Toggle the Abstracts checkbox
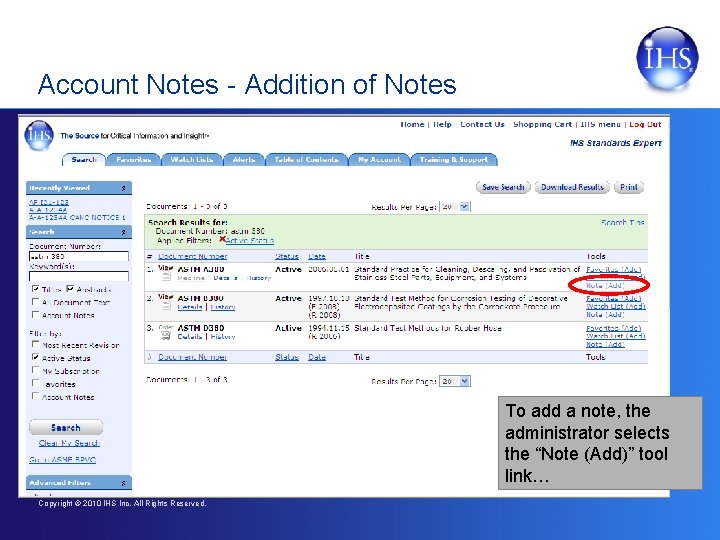Image resolution: width=720 pixels, height=540 pixels. (x=70, y=289)
